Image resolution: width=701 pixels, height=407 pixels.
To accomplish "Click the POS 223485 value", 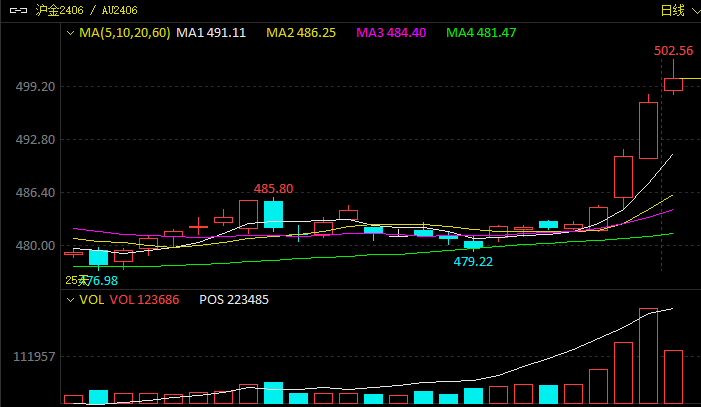I will point(234,300).
